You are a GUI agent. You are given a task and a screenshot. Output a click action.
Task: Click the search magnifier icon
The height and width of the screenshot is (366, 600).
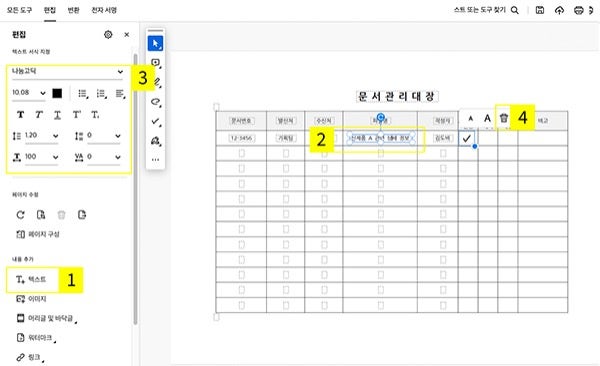(x=515, y=10)
